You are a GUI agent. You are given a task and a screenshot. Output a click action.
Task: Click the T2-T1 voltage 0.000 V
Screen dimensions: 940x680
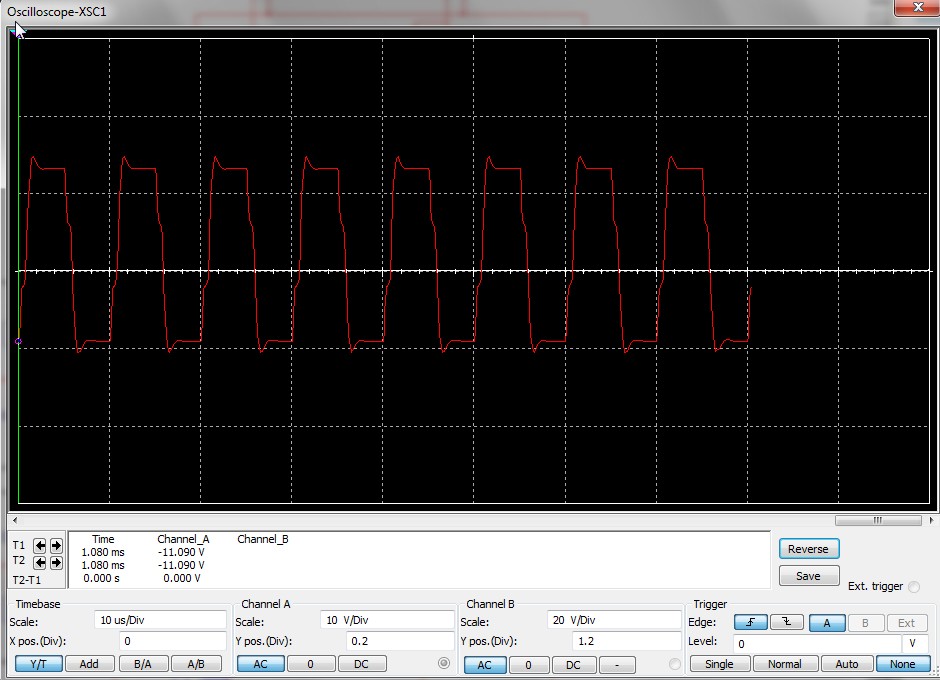coord(182,578)
